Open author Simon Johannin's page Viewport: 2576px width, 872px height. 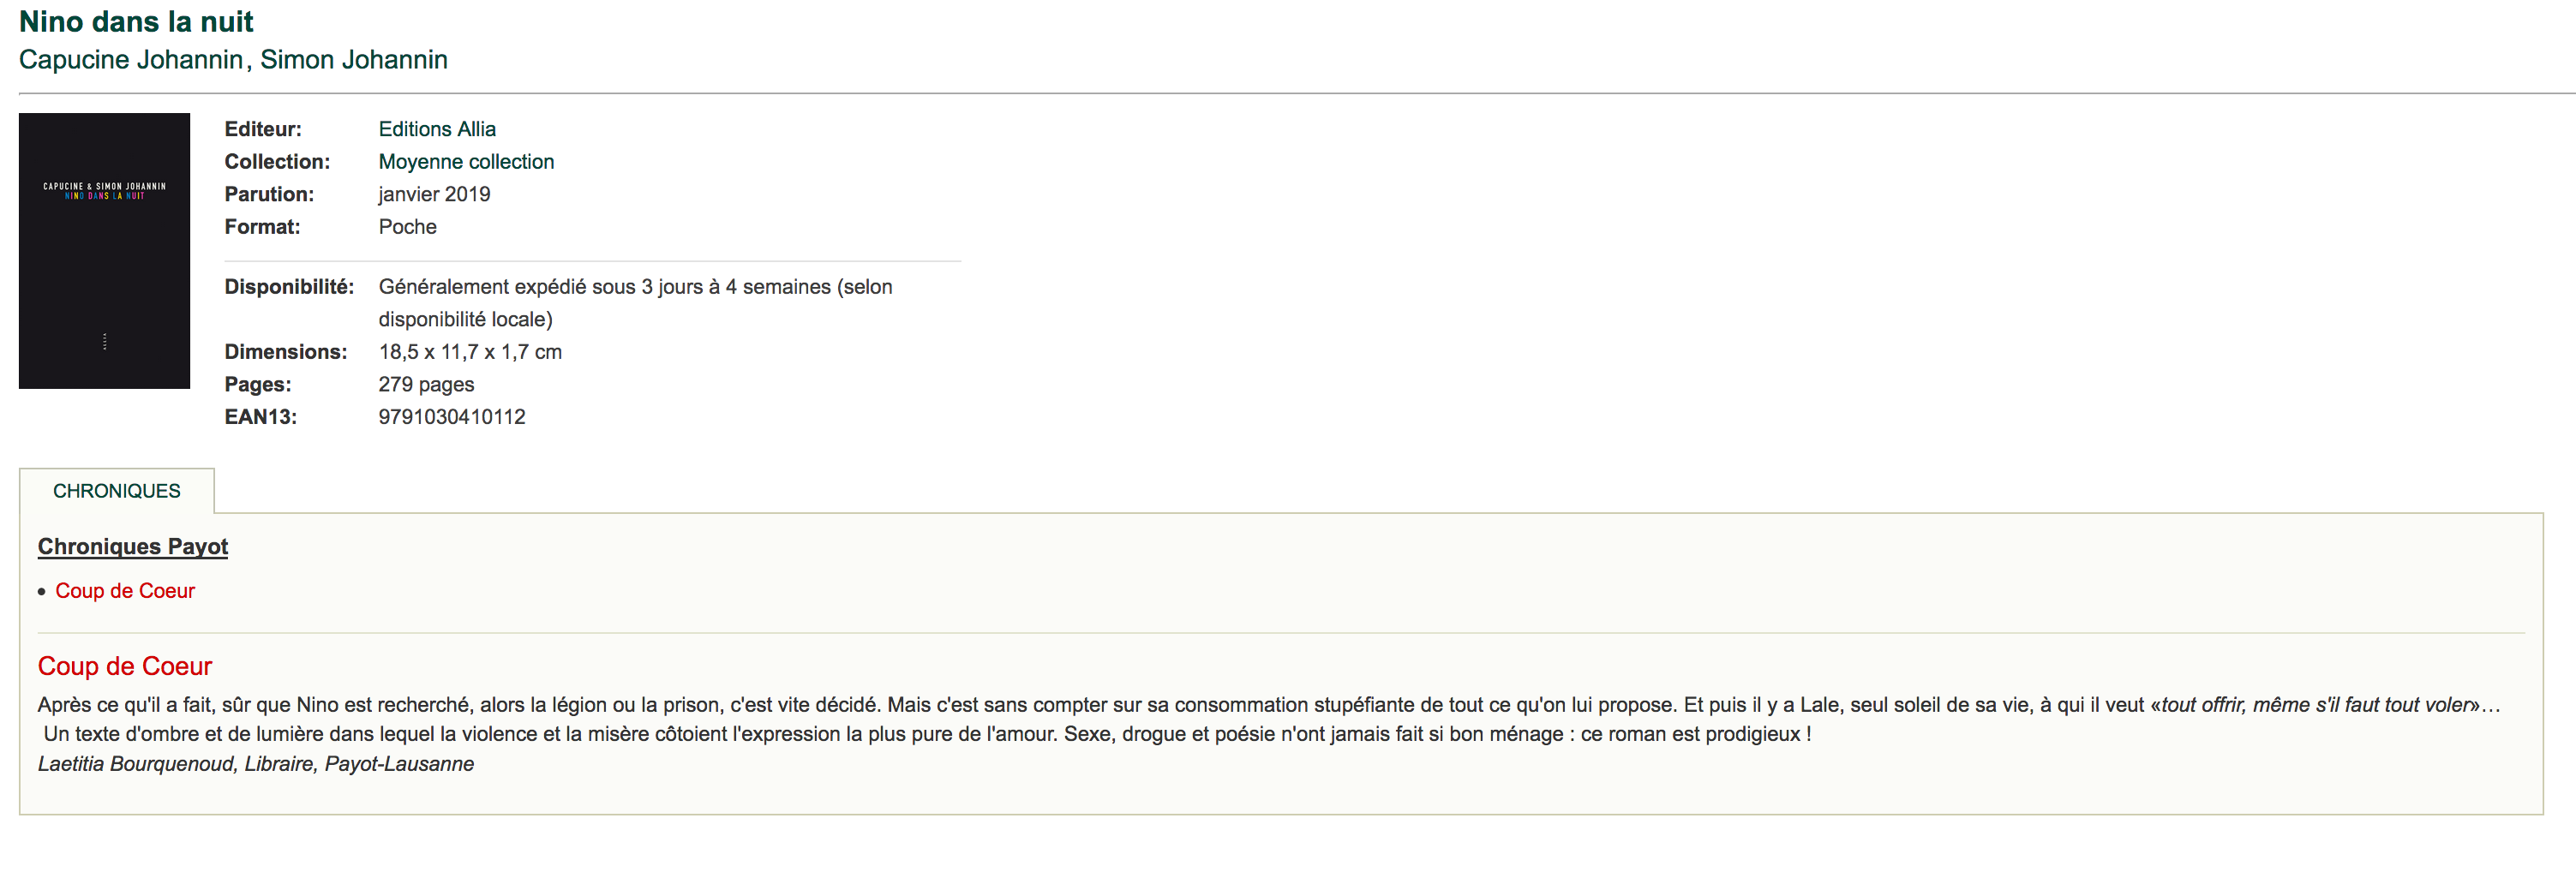click(x=354, y=60)
